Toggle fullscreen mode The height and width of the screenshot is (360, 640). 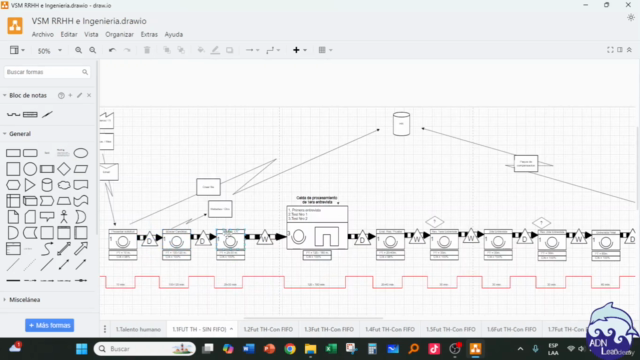click(x=610, y=50)
